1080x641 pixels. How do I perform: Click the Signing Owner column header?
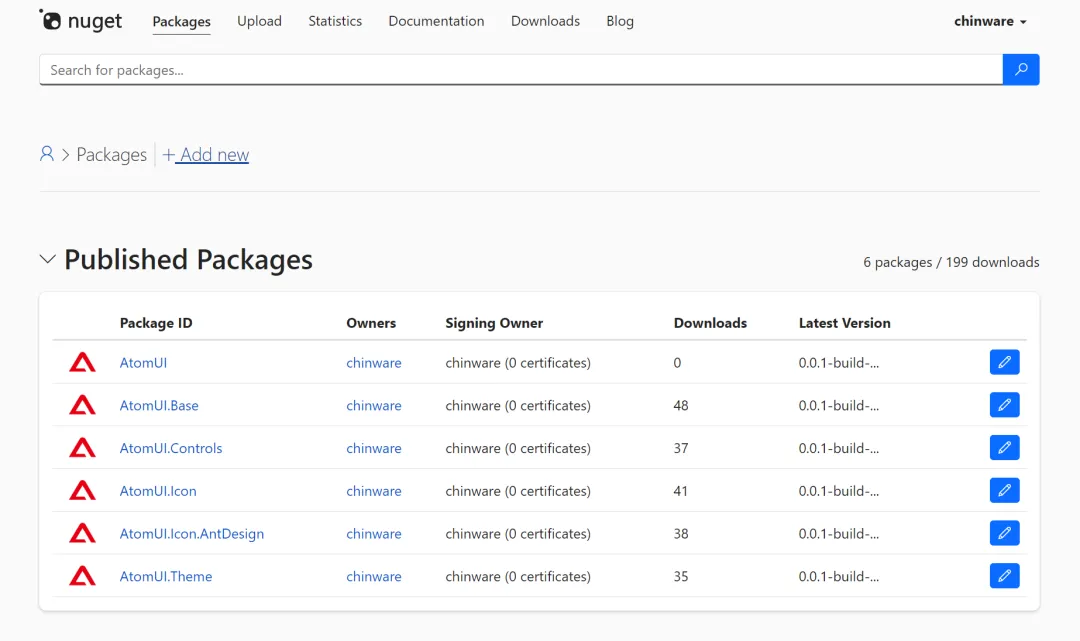point(494,323)
